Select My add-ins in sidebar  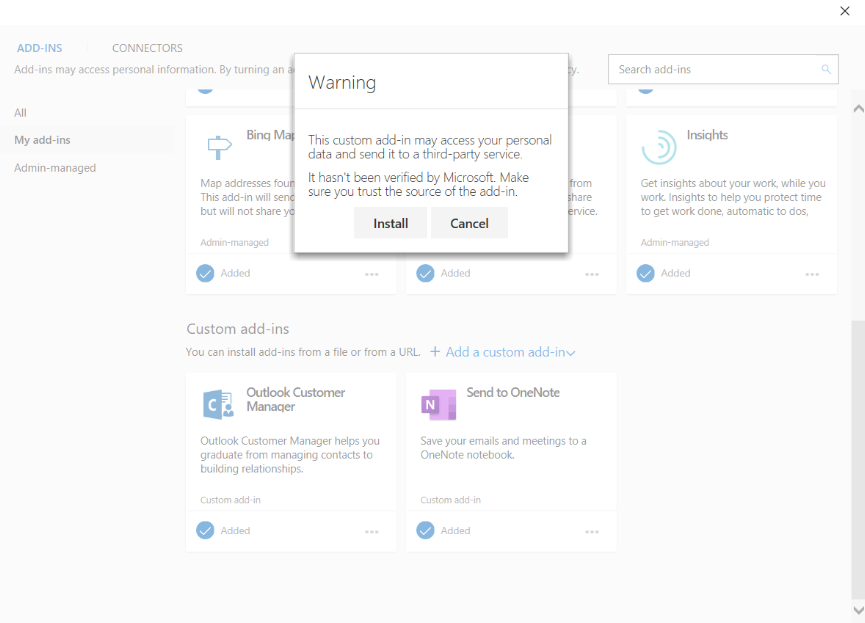coord(42,140)
